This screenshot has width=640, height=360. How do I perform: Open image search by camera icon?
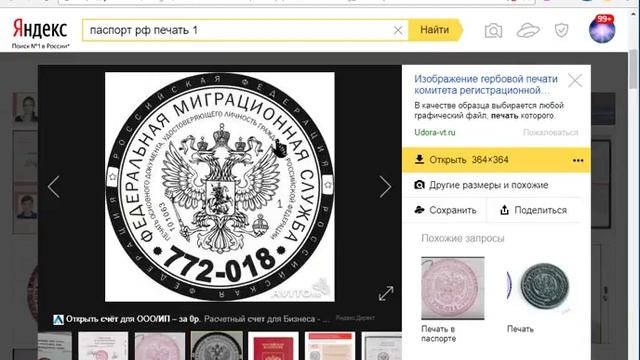493,31
